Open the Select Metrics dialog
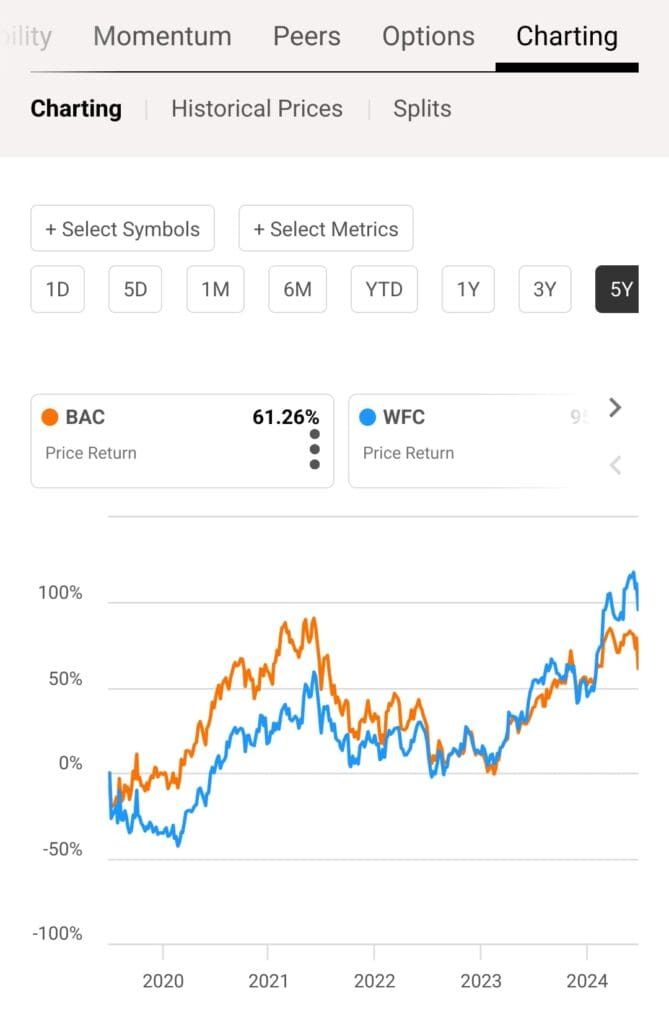 326,228
